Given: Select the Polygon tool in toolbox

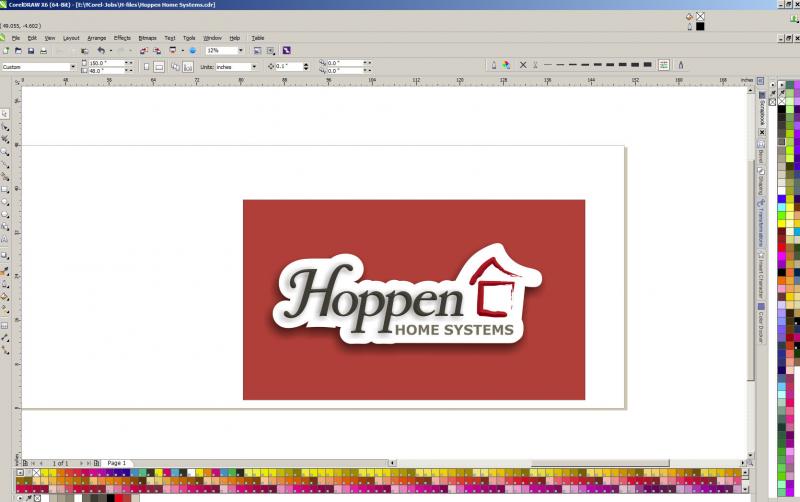Looking at the screenshot, I should [5, 214].
